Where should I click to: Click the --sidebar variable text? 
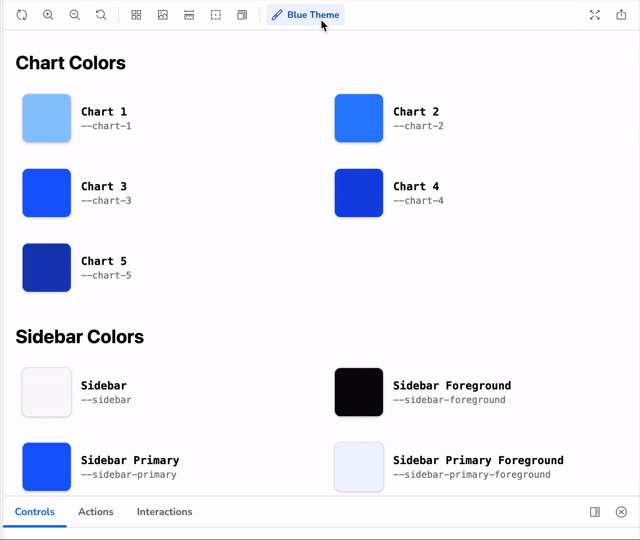click(x=106, y=400)
